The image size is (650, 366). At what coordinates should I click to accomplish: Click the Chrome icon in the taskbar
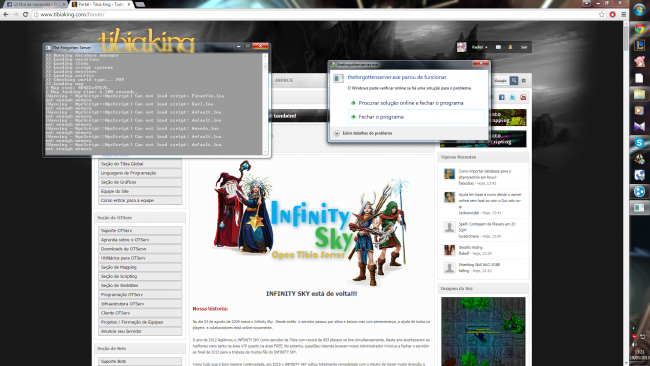point(639,29)
